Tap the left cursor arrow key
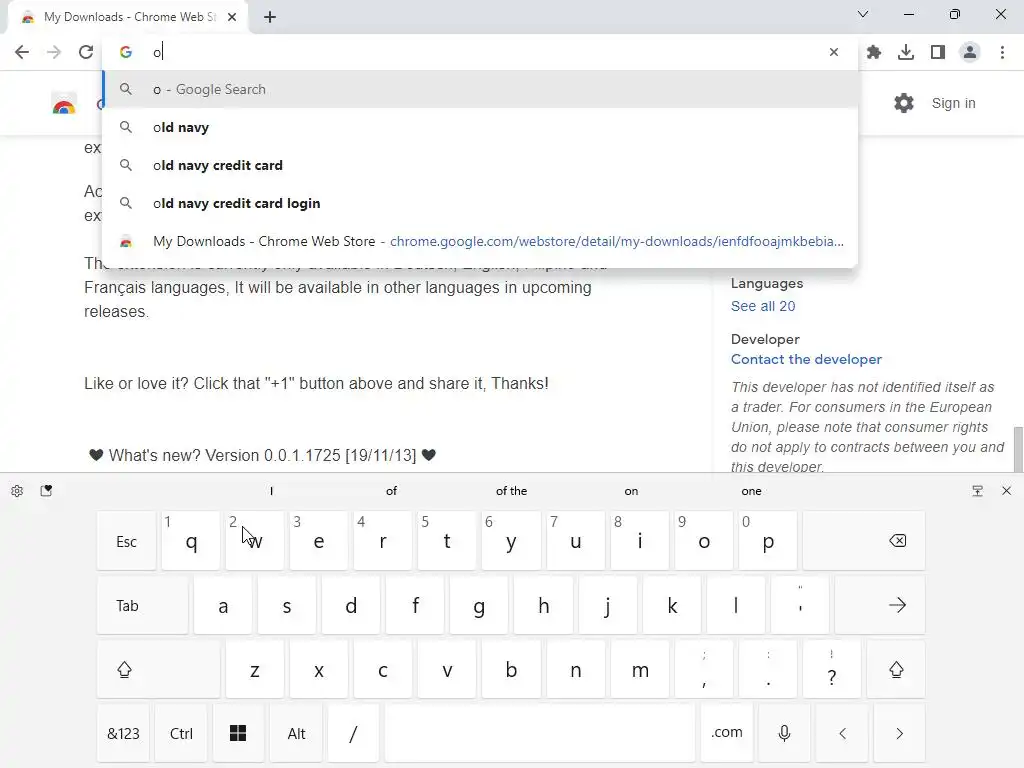The height and width of the screenshot is (768, 1024). coord(842,733)
